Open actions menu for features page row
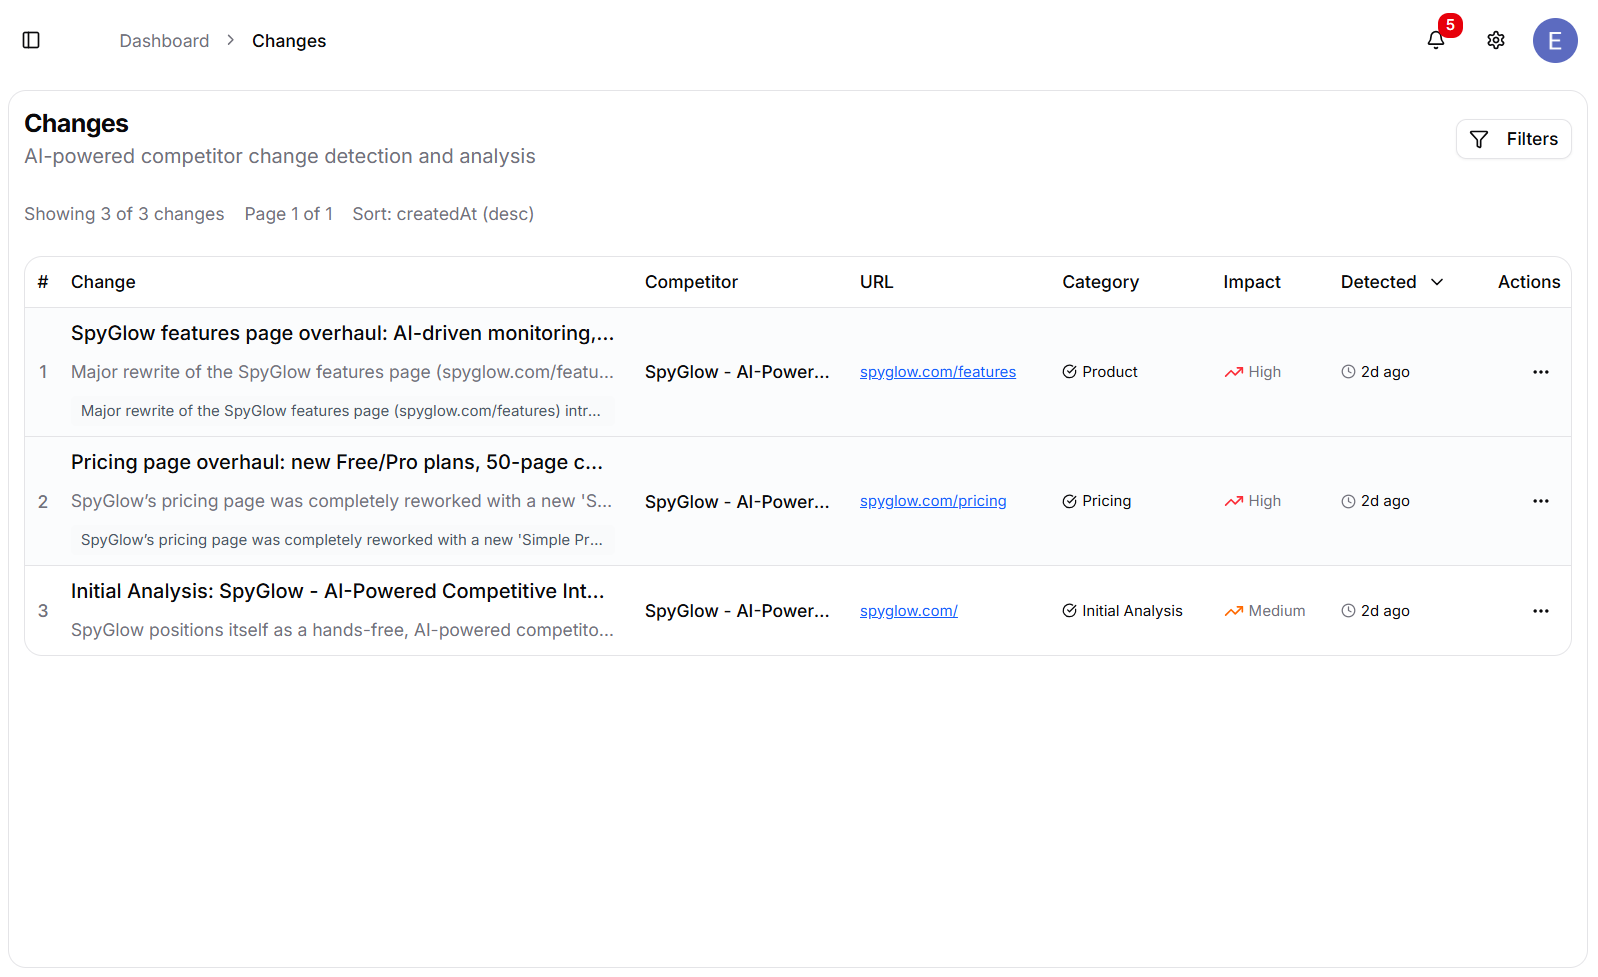Screen dimensions: 1598x977 1540,372
